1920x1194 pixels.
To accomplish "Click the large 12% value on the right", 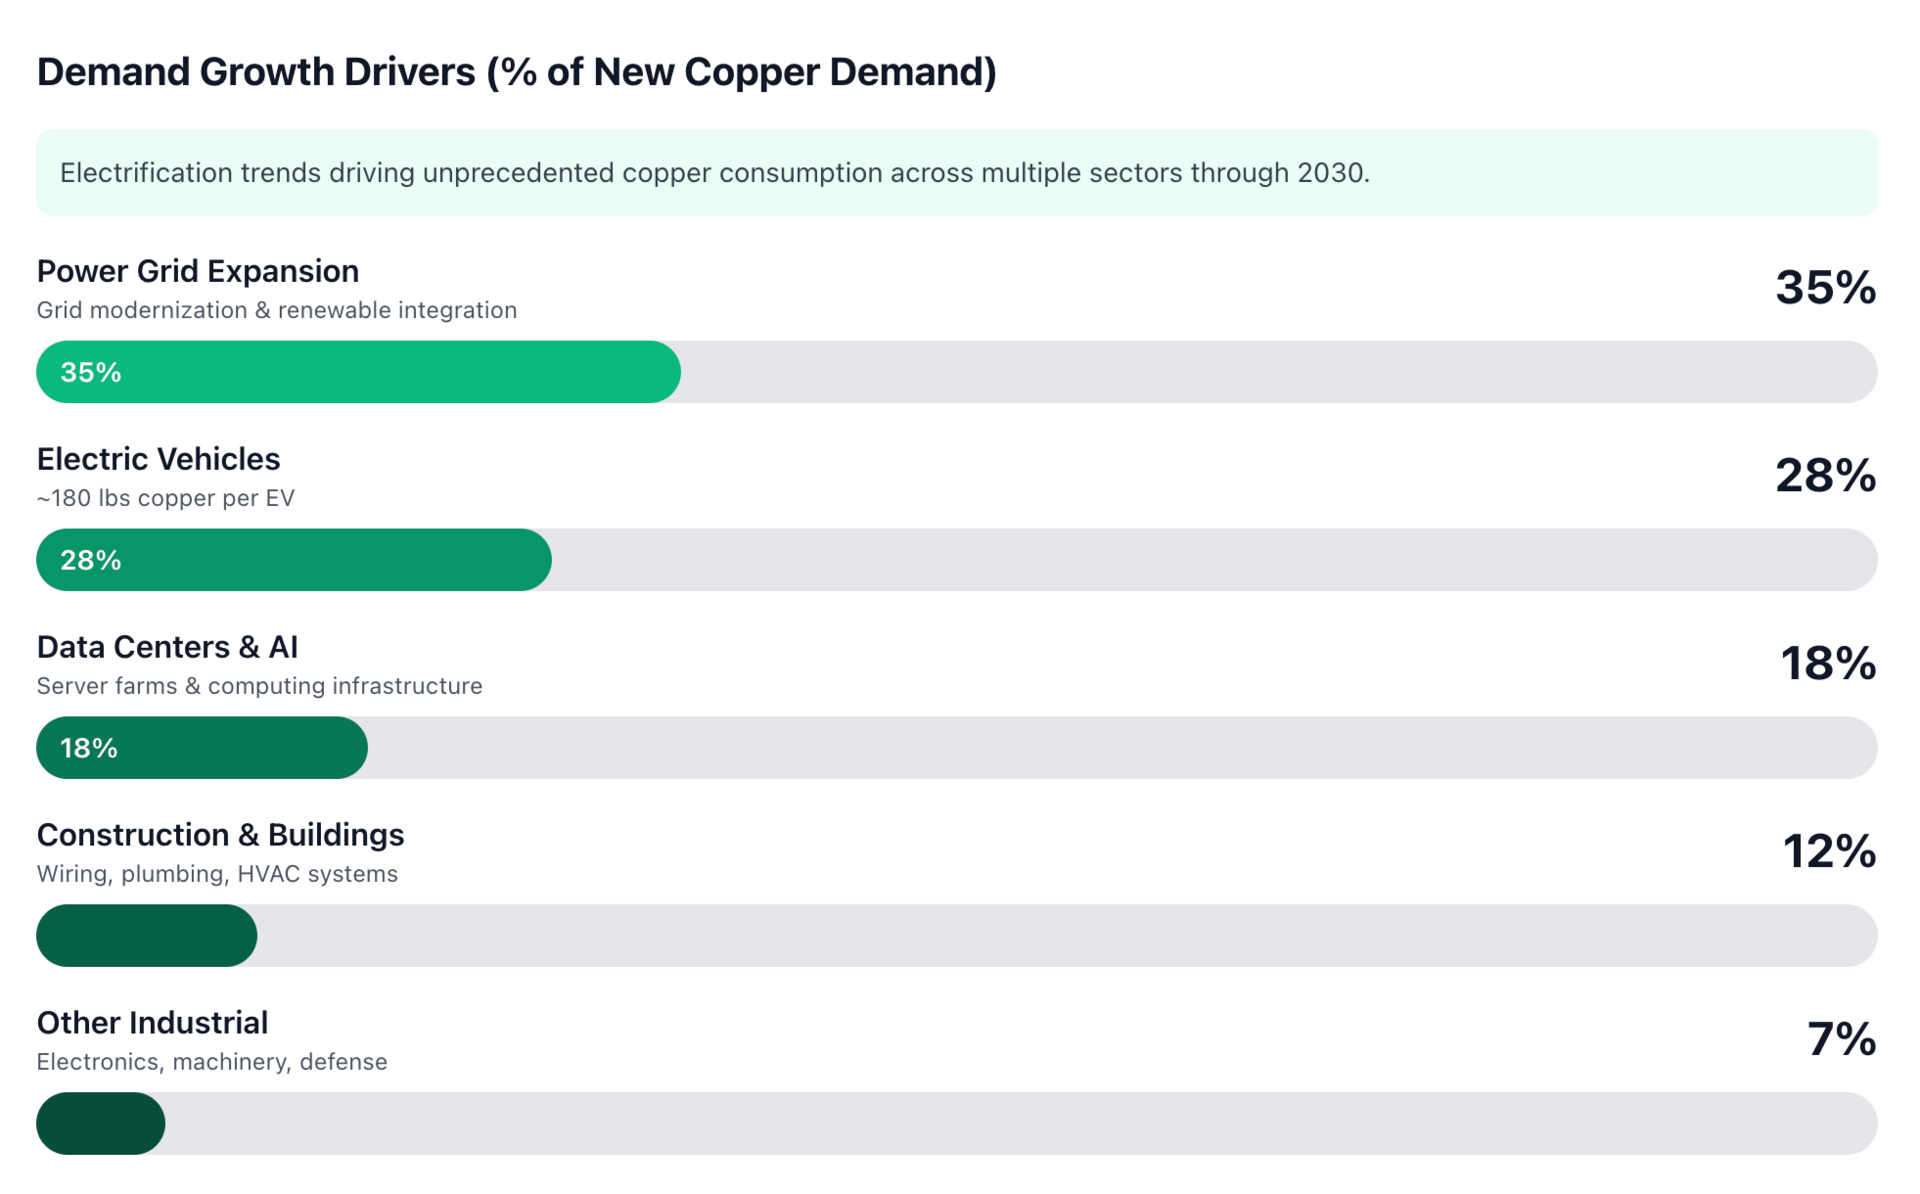I will click(1828, 852).
